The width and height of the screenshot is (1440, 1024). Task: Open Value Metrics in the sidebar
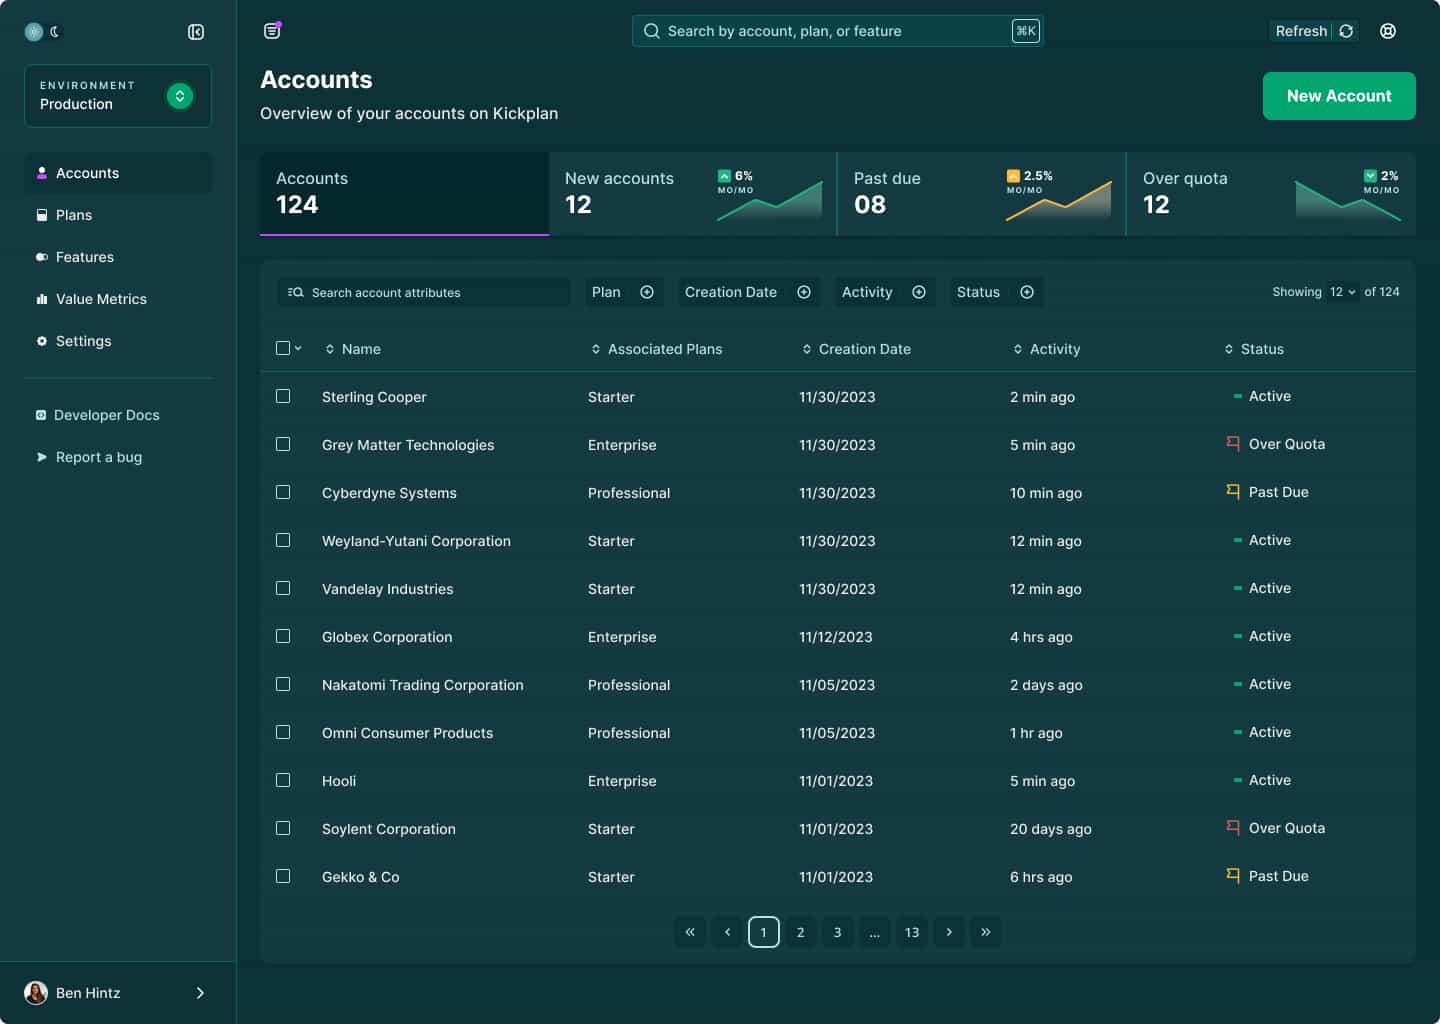coord(101,298)
